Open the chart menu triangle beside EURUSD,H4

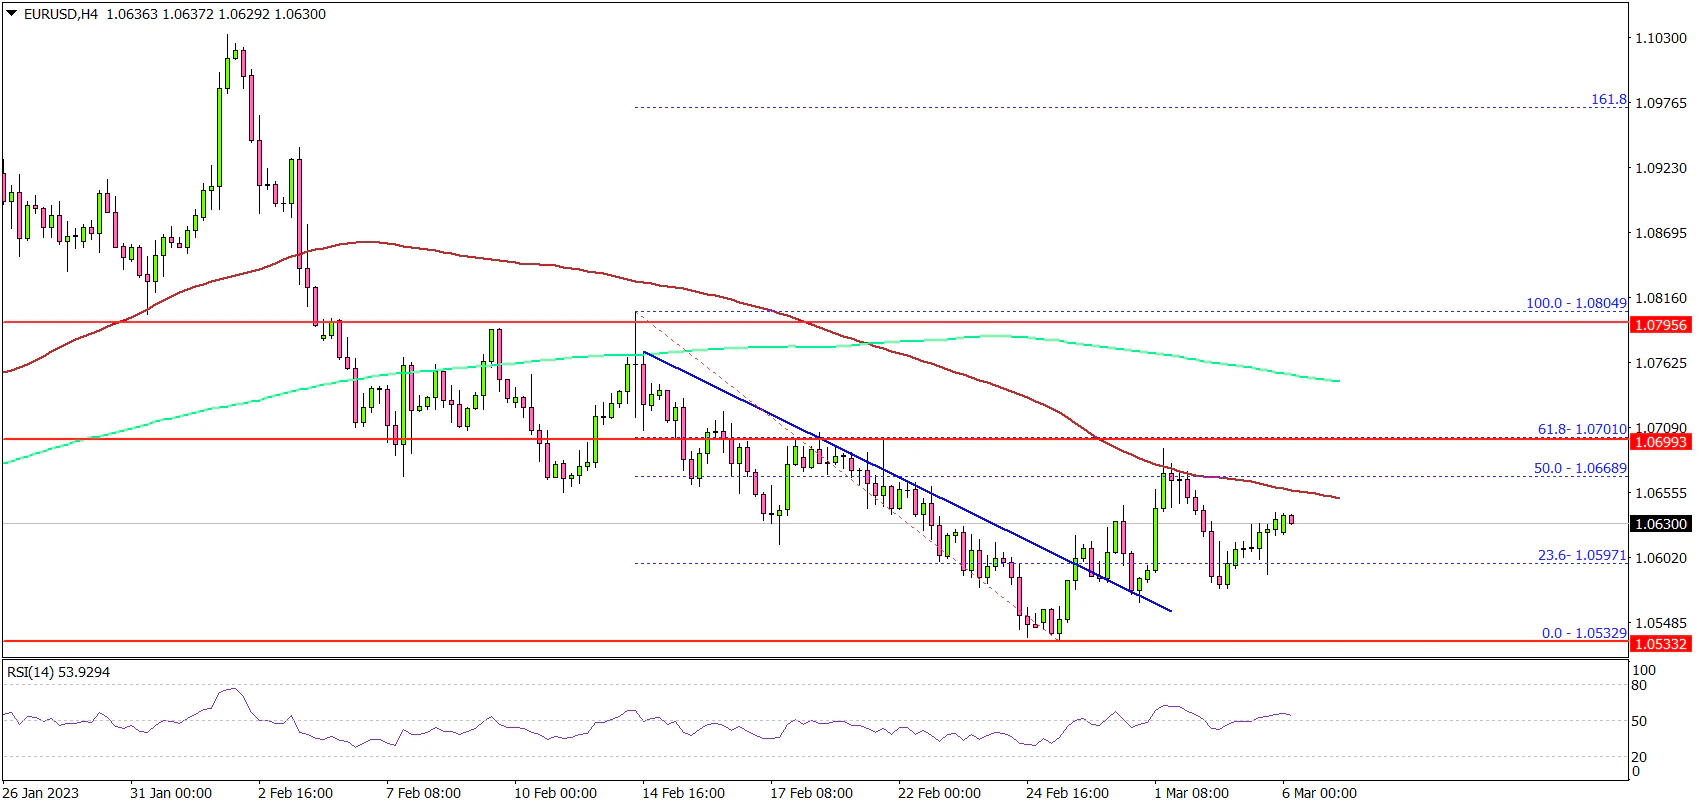10,14
